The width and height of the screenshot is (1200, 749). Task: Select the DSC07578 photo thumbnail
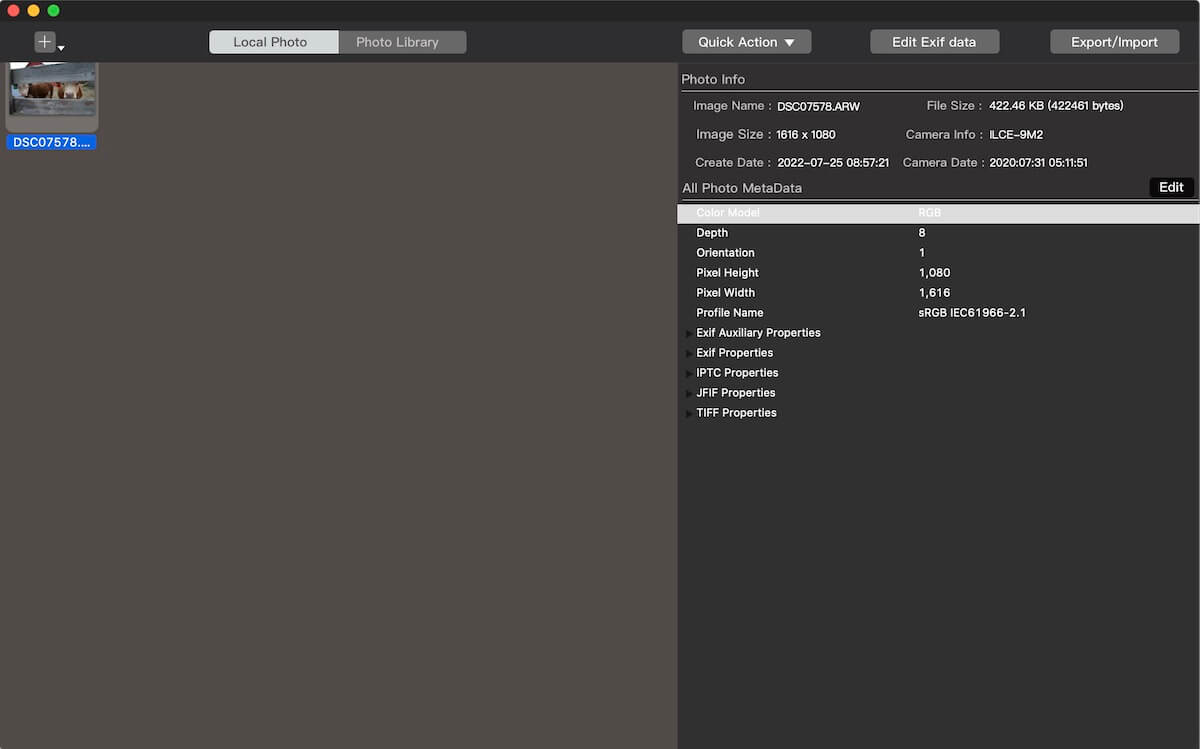[52, 96]
